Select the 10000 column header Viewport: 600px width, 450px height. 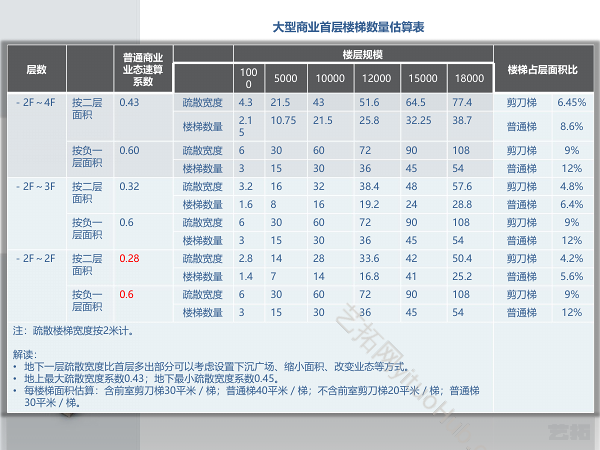[x=330, y=78]
